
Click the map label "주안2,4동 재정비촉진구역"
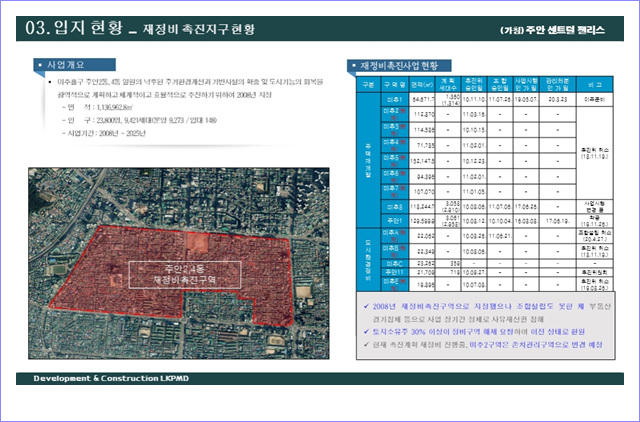(185, 275)
